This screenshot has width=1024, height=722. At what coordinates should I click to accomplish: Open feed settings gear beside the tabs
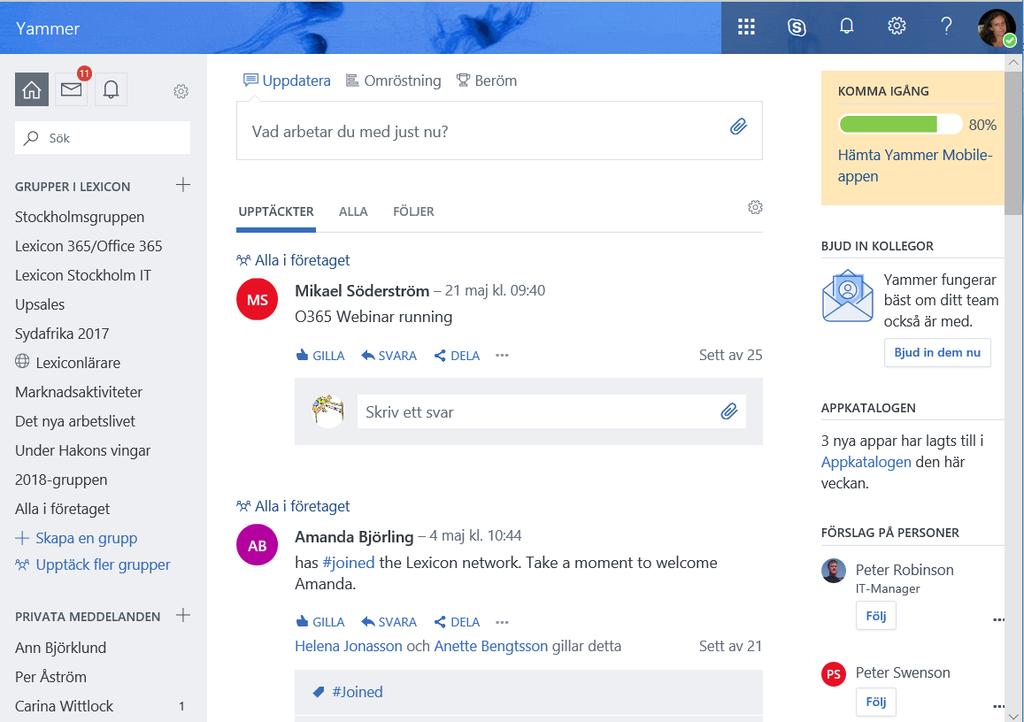(755, 207)
